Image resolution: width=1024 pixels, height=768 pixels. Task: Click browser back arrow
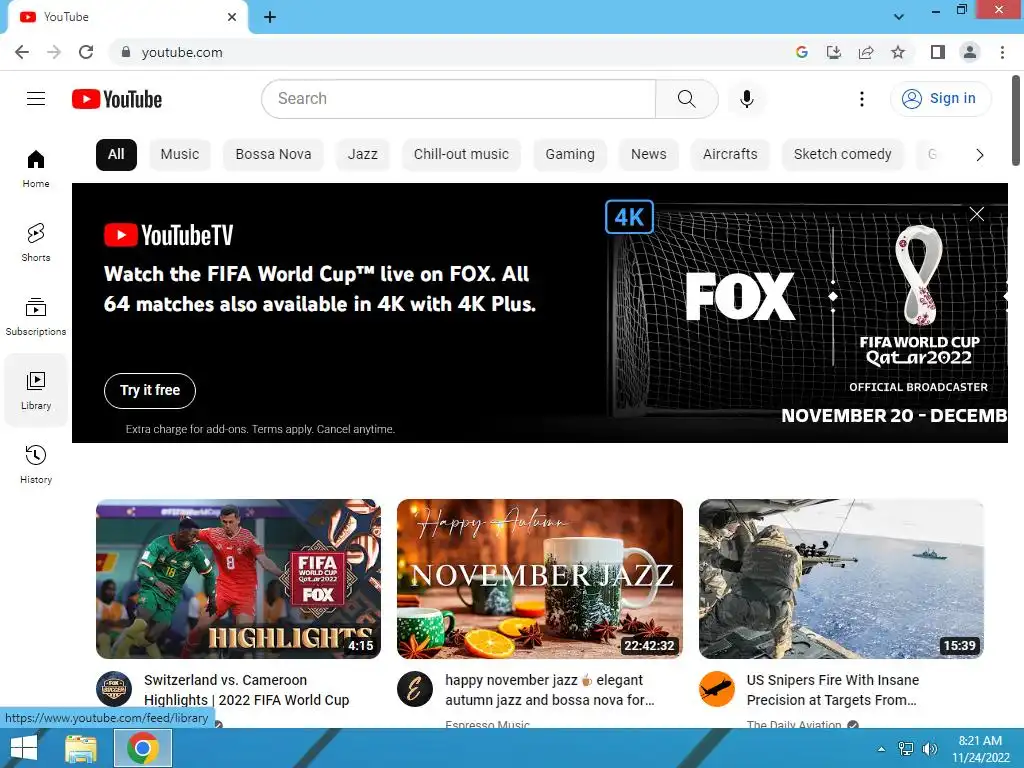point(22,52)
